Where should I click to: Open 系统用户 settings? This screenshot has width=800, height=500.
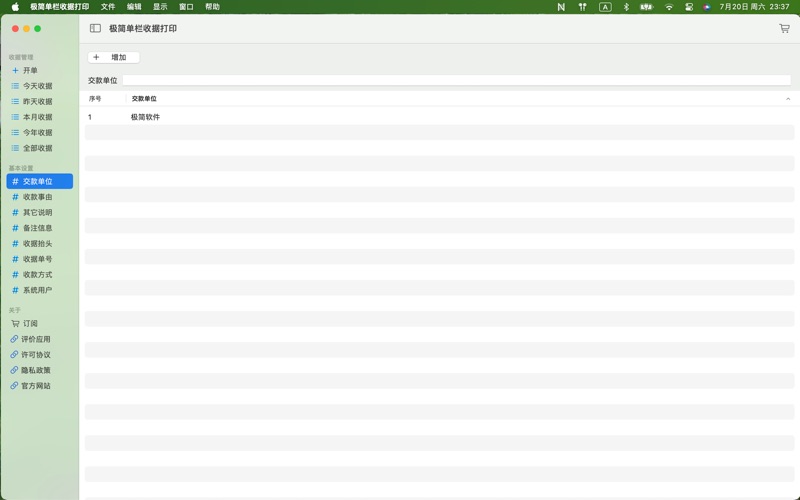click(40, 290)
